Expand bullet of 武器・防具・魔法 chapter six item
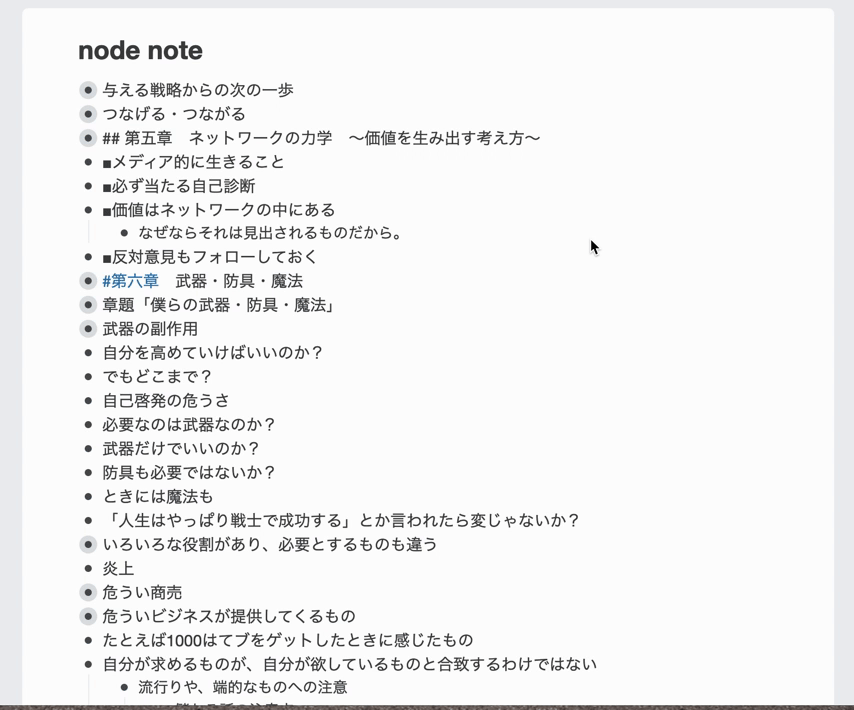Screen dimensions: 854x710 tap(88, 281)
